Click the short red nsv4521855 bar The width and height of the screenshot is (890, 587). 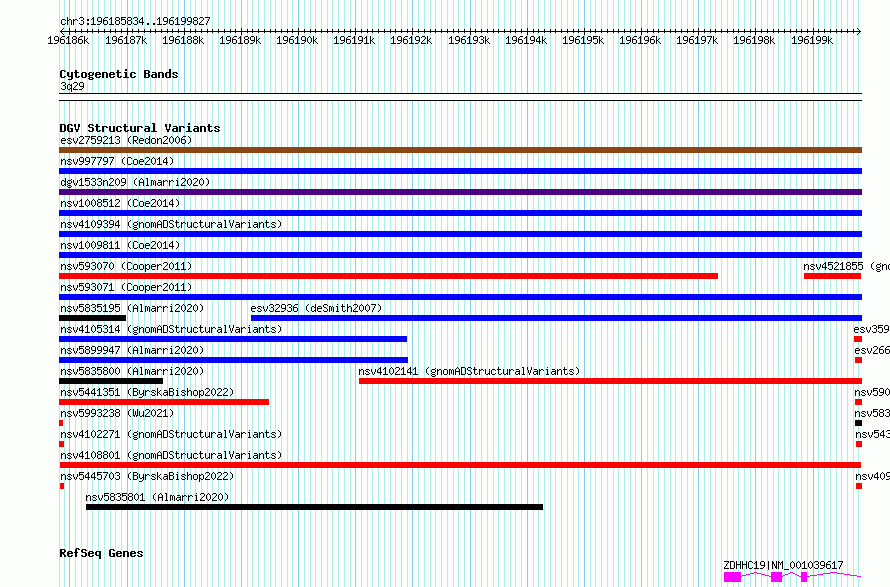click(833, 276)
